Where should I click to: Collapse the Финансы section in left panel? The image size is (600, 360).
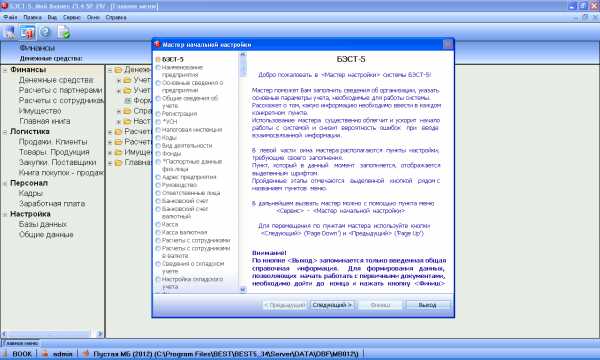5,70
